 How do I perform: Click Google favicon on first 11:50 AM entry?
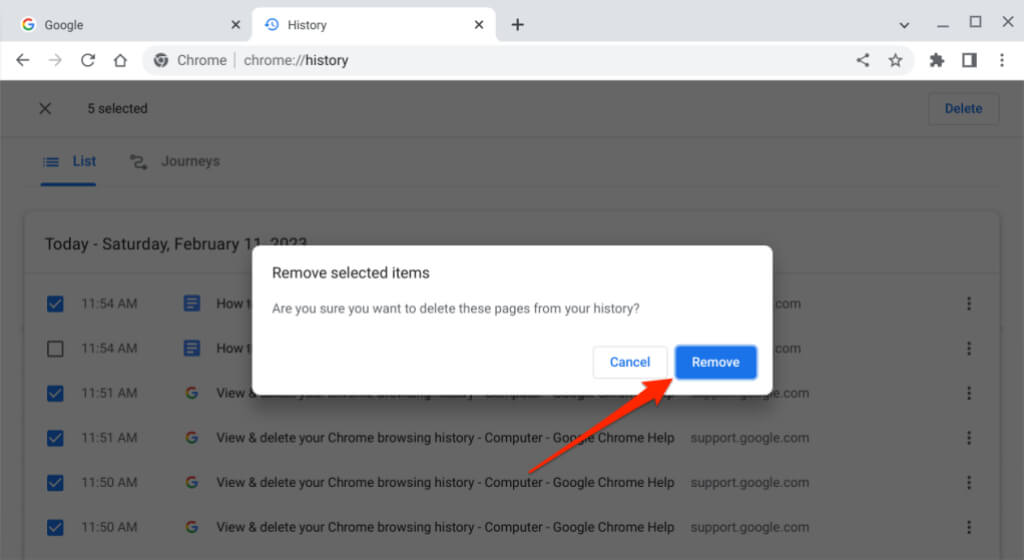click(x=191, y=482)
